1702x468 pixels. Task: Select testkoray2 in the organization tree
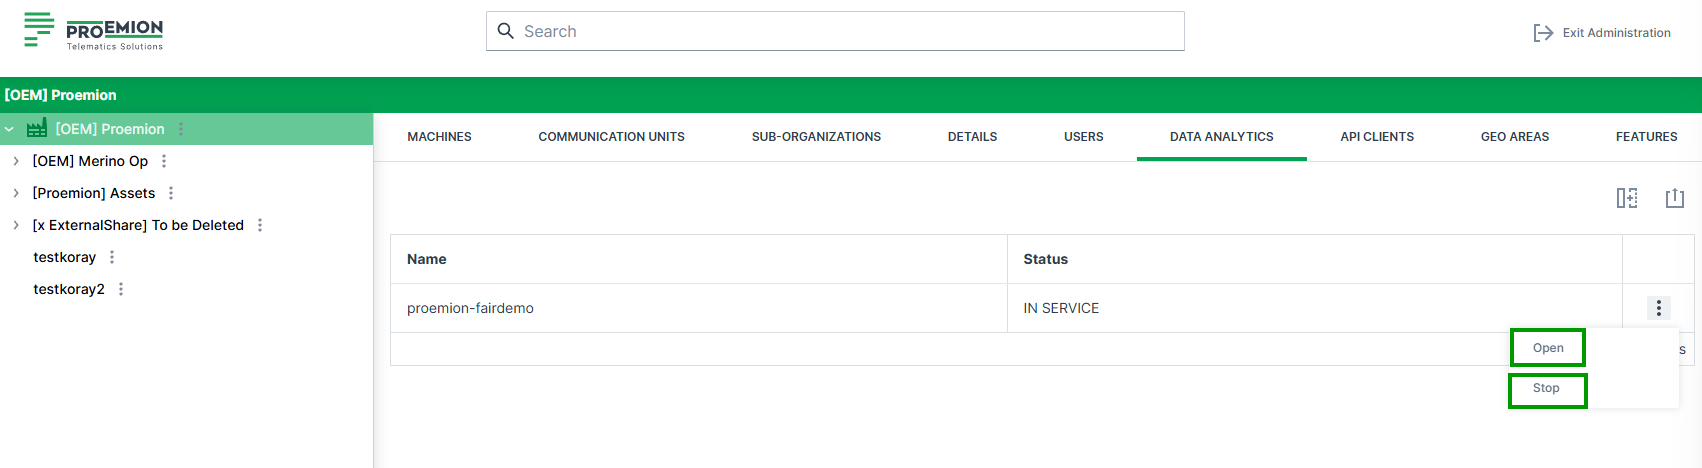pyautogui.click(x=69, y=289)
